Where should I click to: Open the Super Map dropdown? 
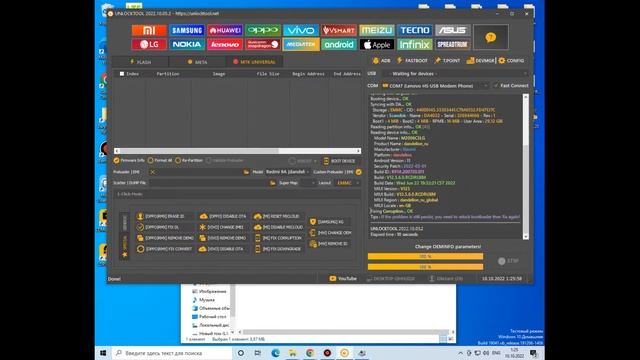[307, 183]
